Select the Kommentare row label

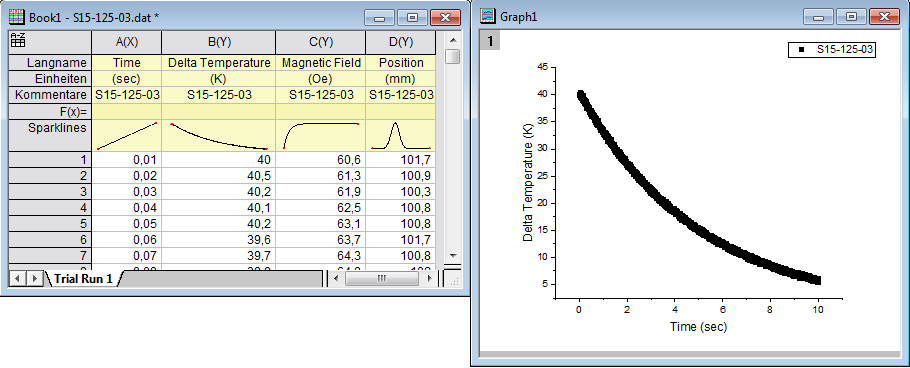(x=50, y=95)
